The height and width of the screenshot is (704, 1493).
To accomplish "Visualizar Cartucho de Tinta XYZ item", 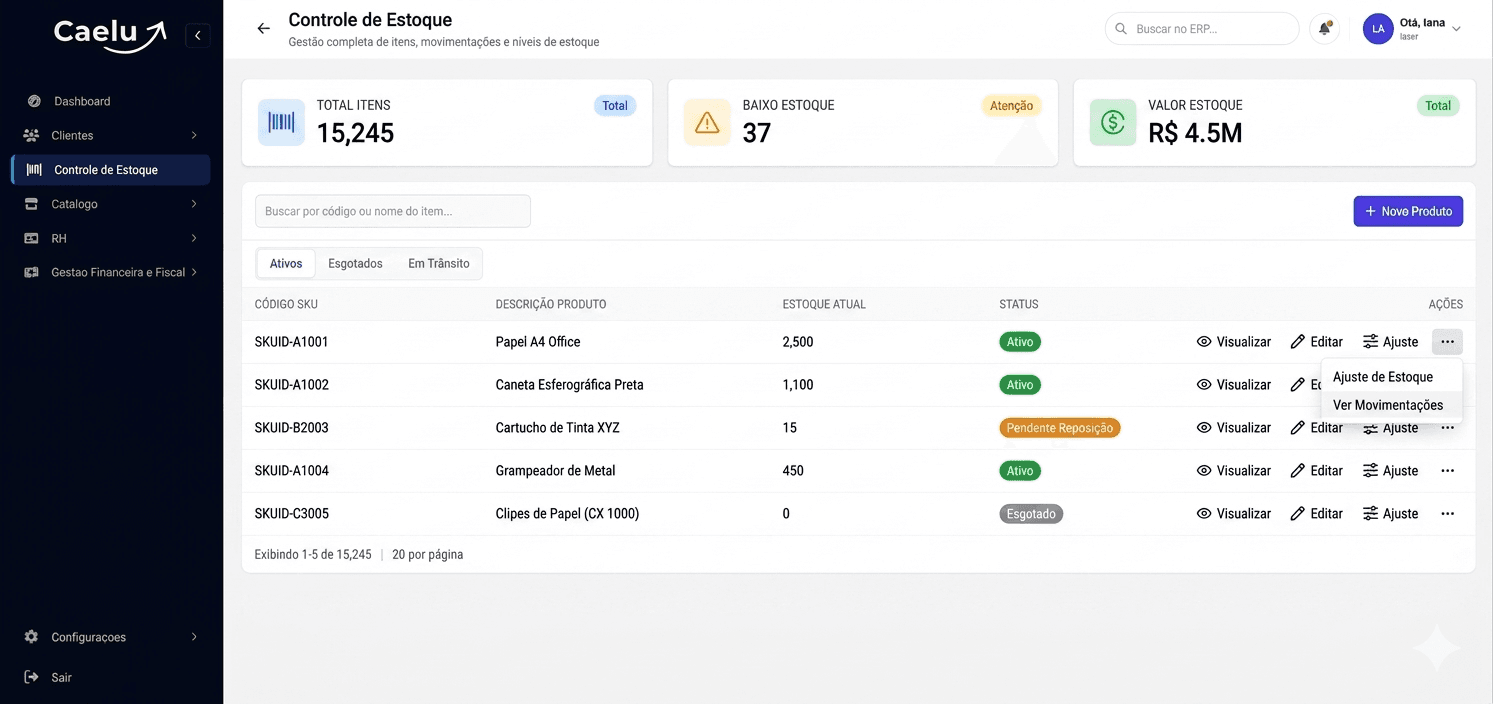I will [1233, 428].
